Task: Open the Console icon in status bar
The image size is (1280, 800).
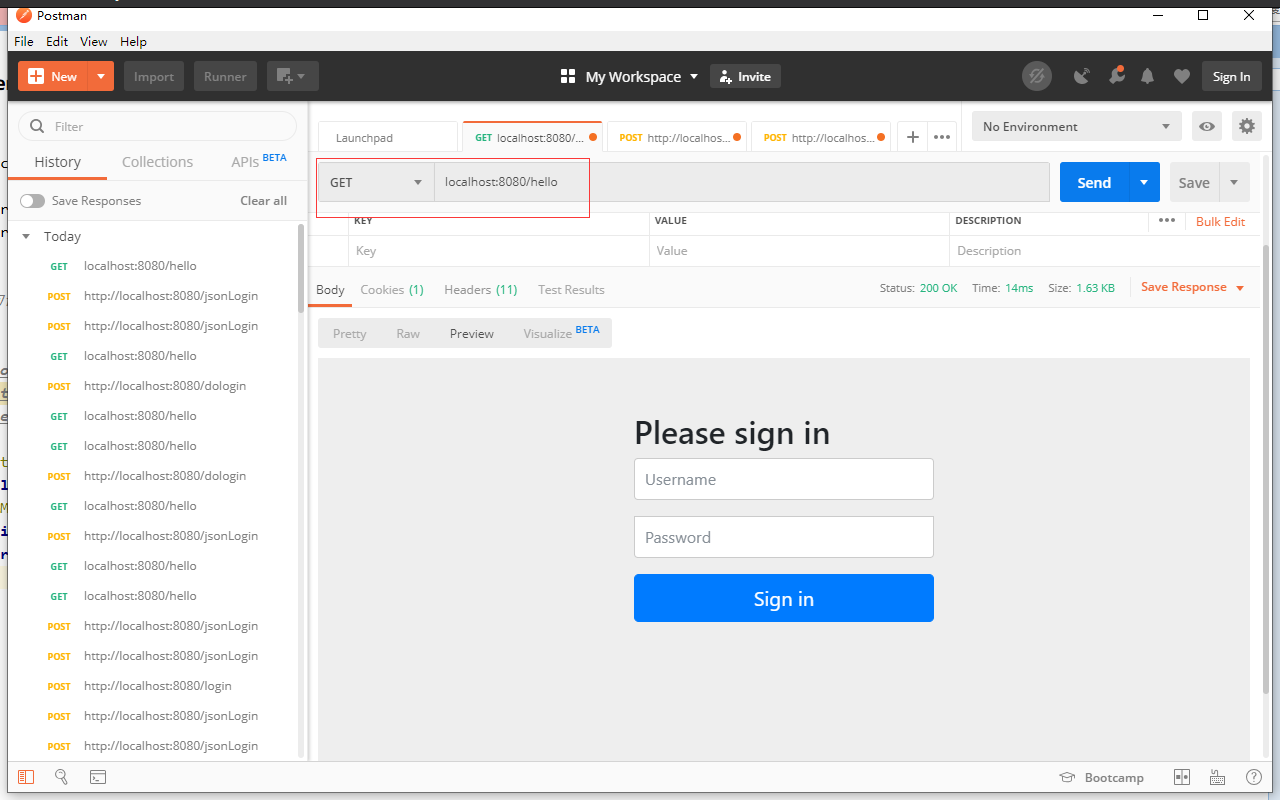Action: click(x=98, y=777)
